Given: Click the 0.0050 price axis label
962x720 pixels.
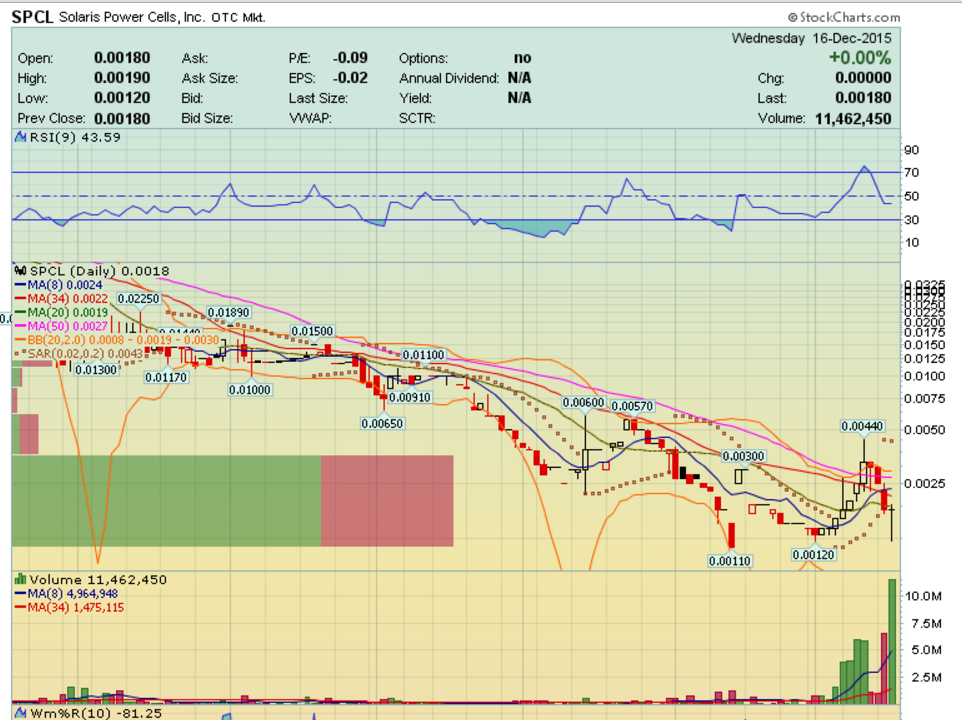Looking at the screenshot, I should coord(925,429).
